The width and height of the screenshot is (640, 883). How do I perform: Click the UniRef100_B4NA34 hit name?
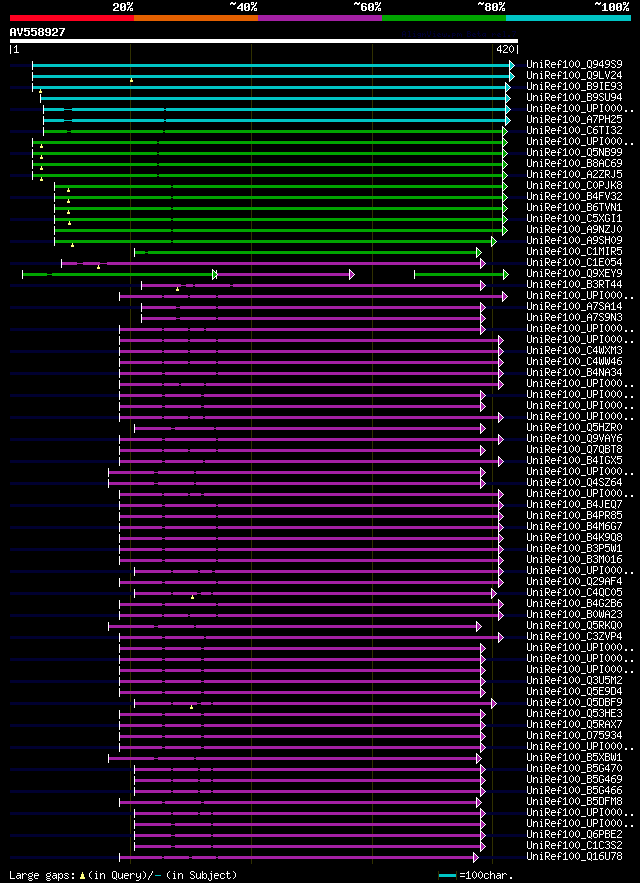[x=574, y=372]
